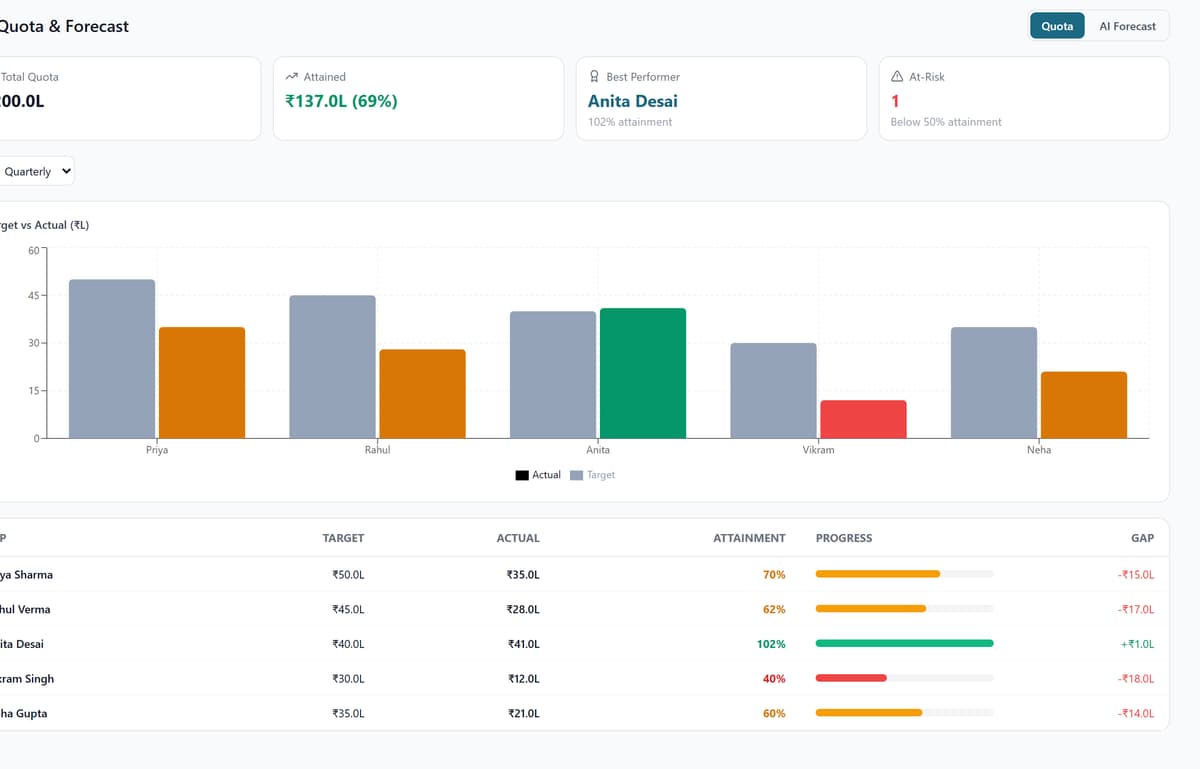Click the warning triangle icon beside At-Risk
This screenshot has width=1200, height=769.
coord(897,76)
